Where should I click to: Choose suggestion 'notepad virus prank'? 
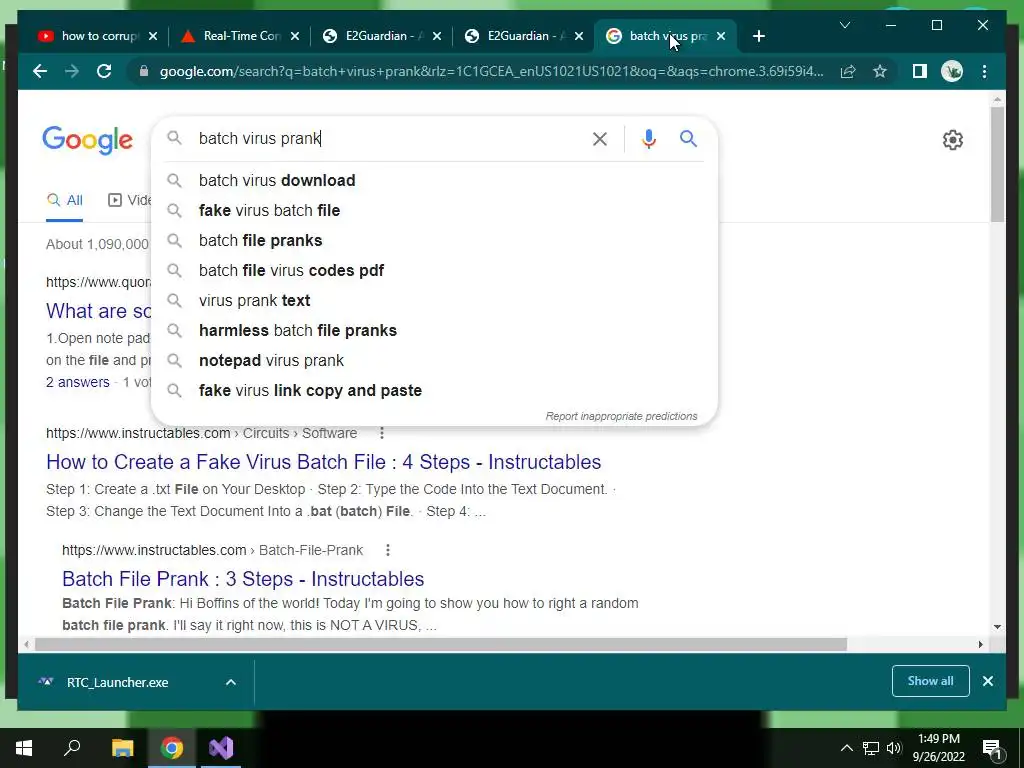[434, 360]
